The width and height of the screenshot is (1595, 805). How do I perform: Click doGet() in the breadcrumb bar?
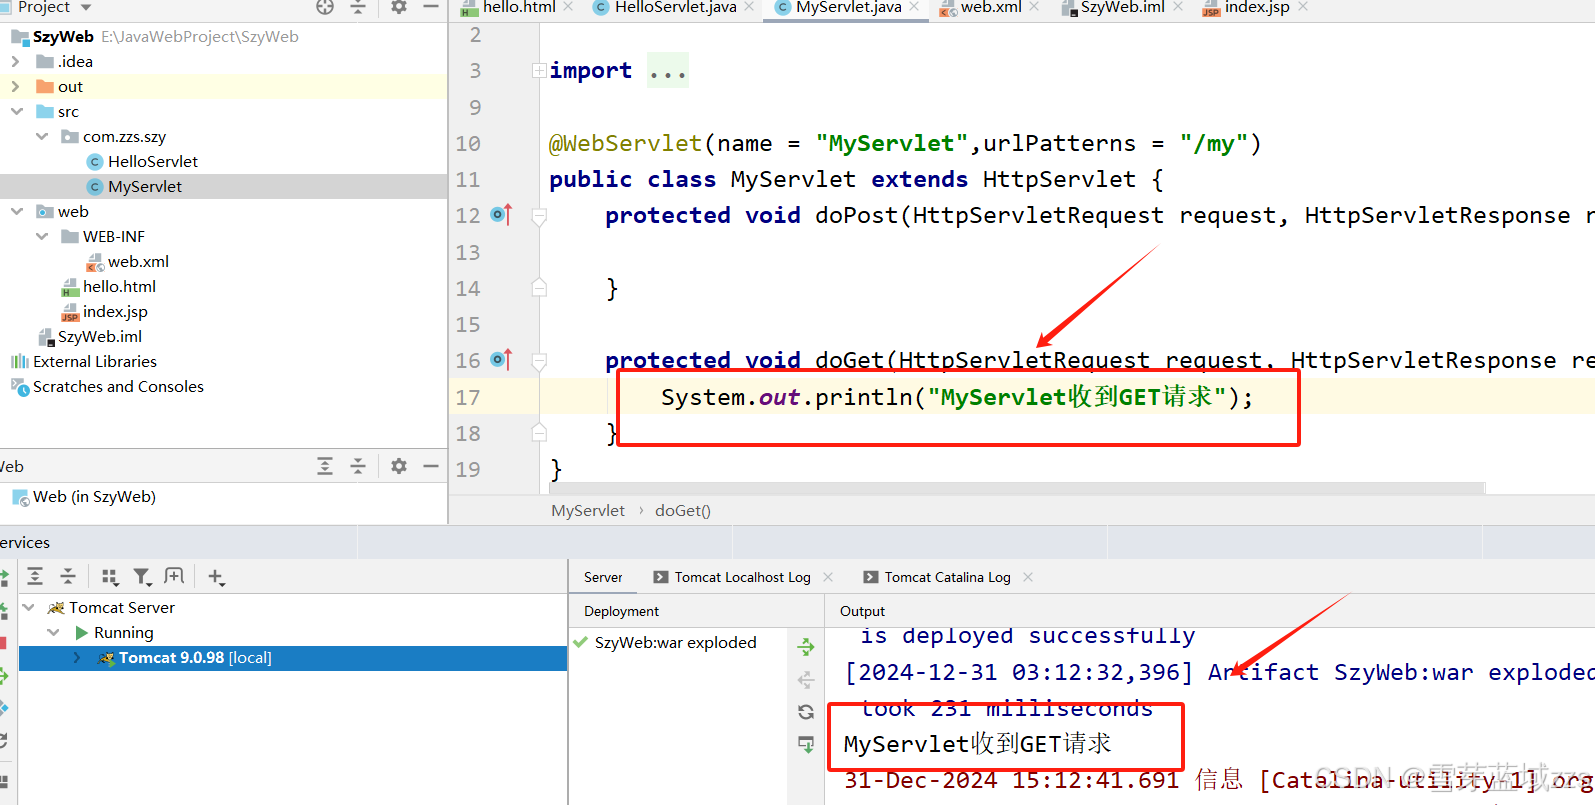683,510
